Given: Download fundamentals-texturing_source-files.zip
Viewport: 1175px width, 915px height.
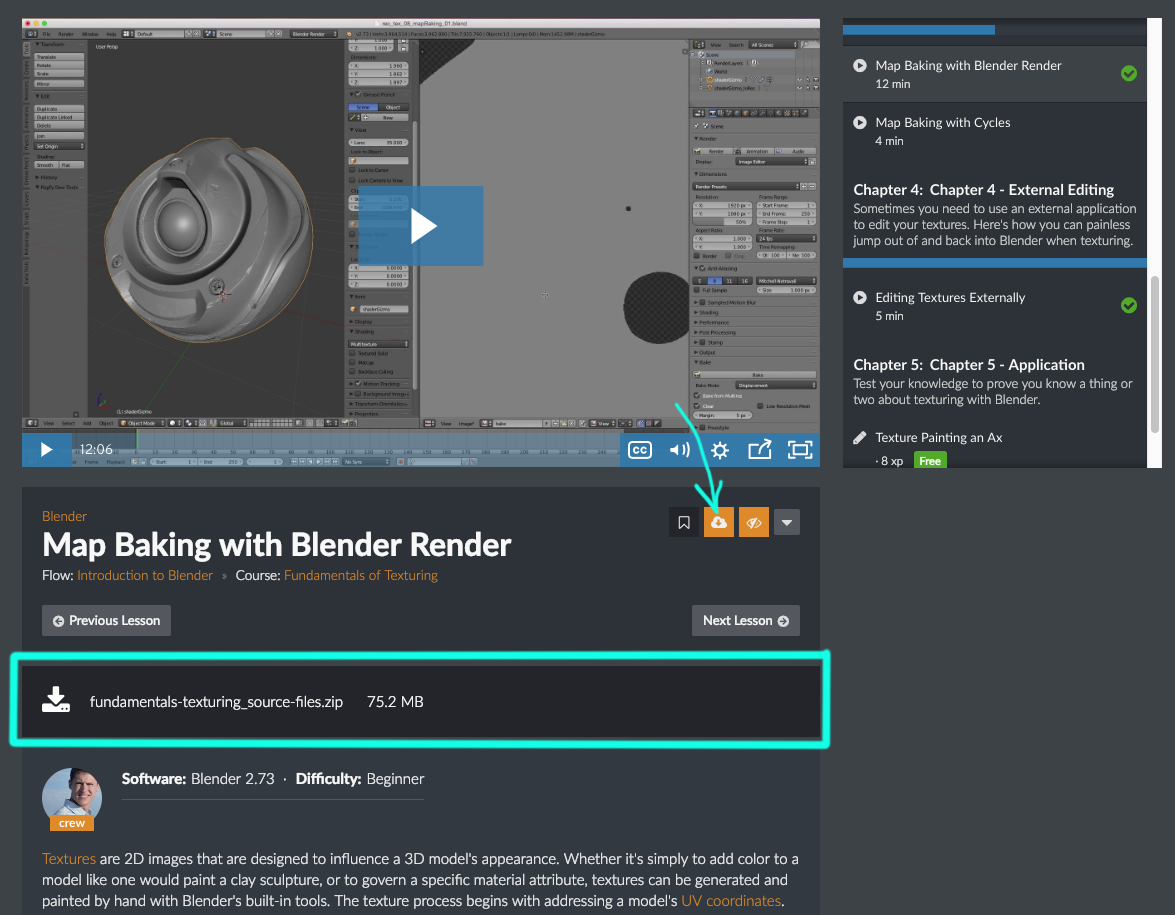Looking at the screenshot, I should click(216, 701).
